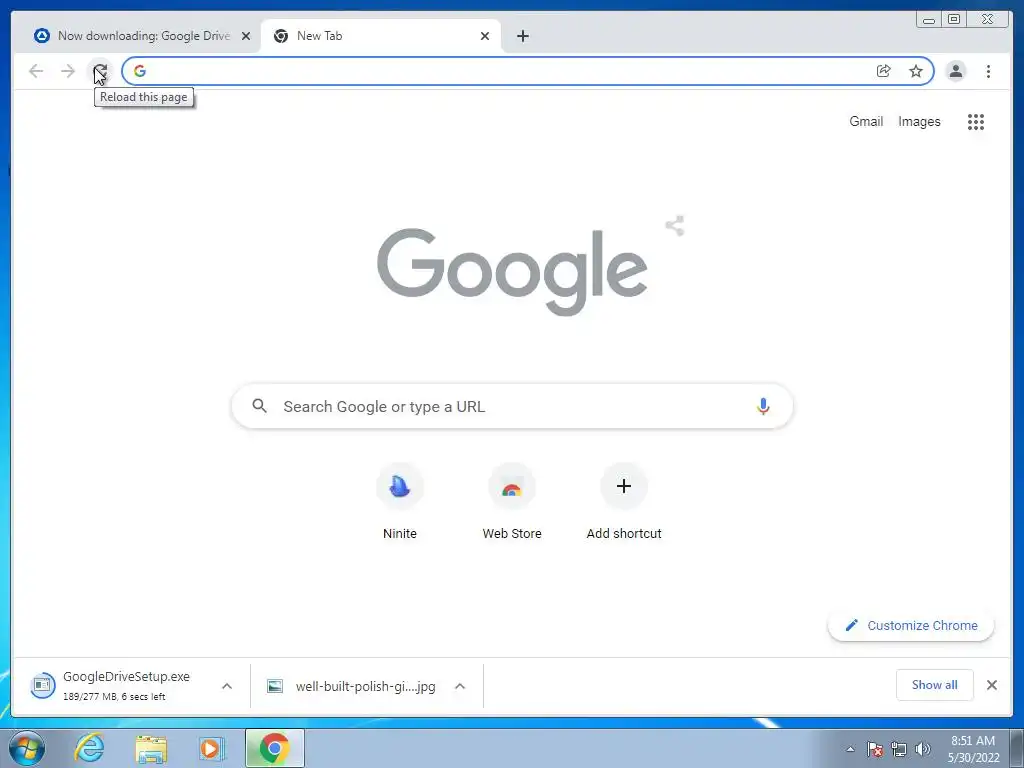This screenshot has height=768, width=1024.
Task: Open volume speaker tray icon
Action: 923,749
